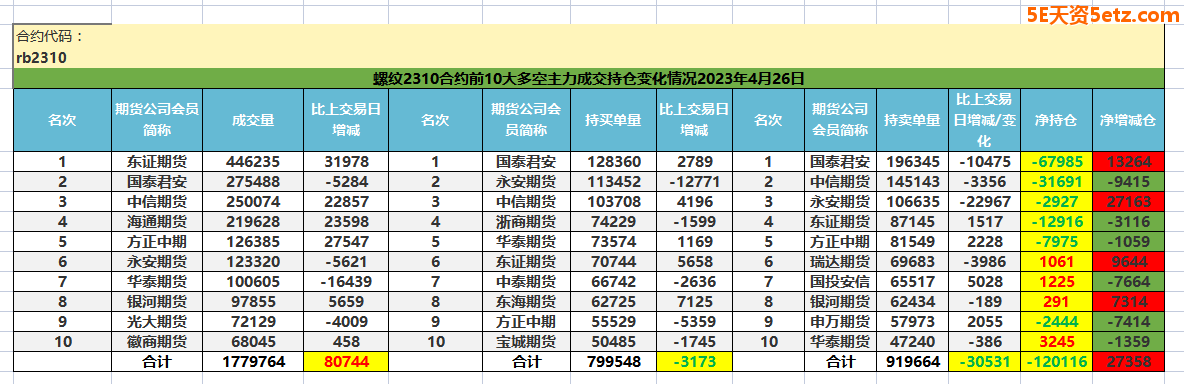Select the volume total 1779764
Image resolution: width=1184 pixels, height=384 pixels.
click(x=253, y=362)
